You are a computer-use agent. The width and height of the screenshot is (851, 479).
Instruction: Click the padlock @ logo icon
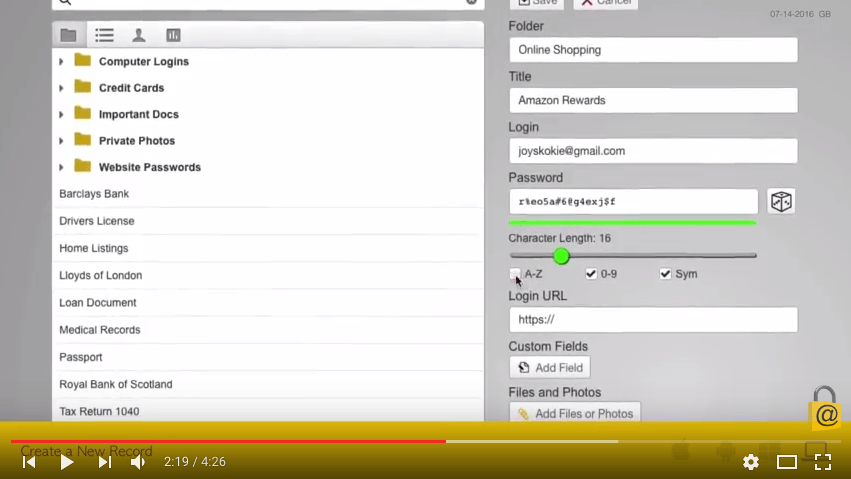coord(825,409)
